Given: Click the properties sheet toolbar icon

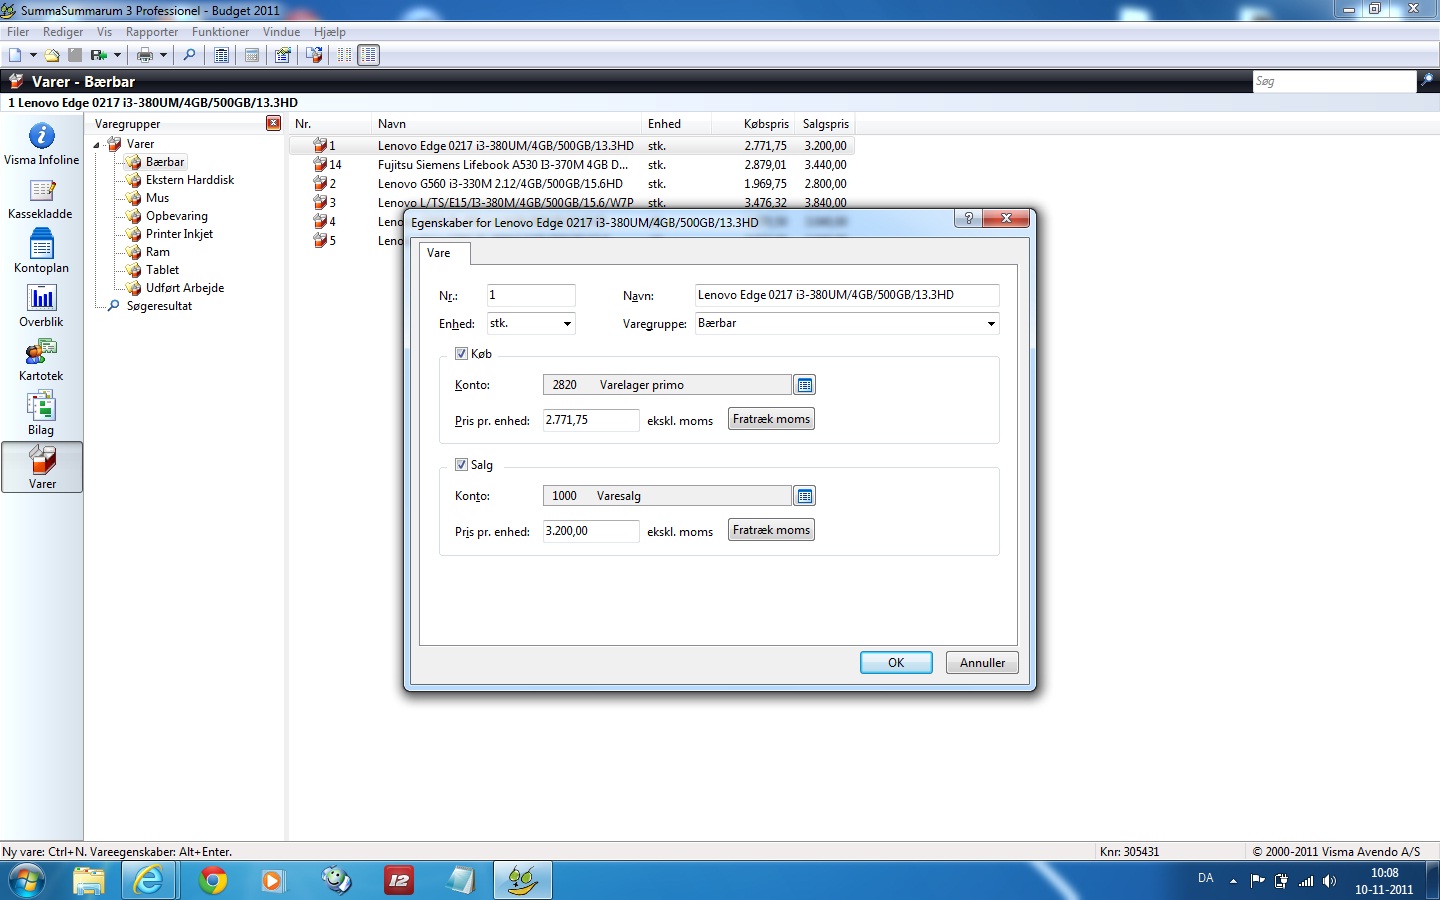Looking at the screenshot, I should click(x=283, y=55).
